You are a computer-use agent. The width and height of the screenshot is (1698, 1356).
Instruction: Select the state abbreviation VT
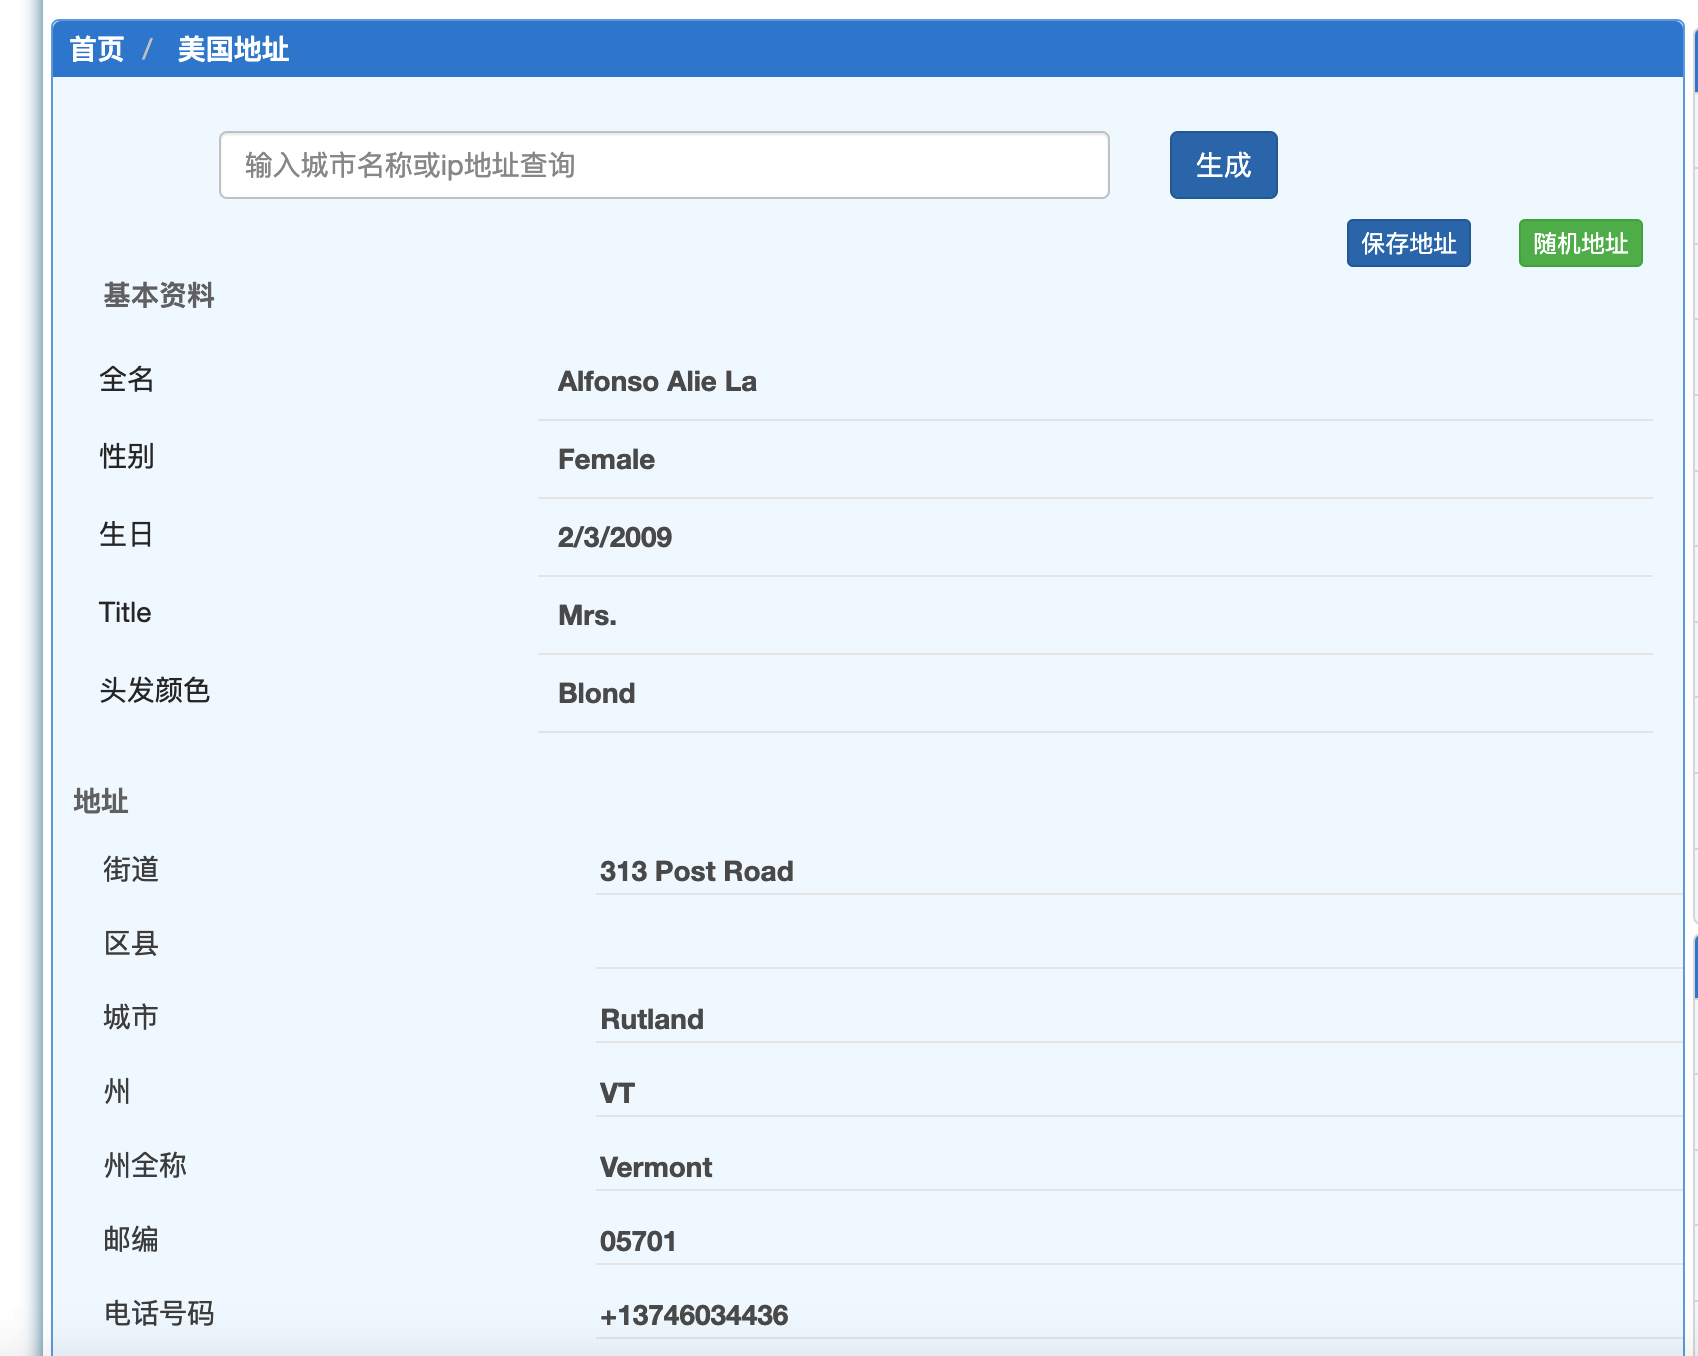(617, 1094)
